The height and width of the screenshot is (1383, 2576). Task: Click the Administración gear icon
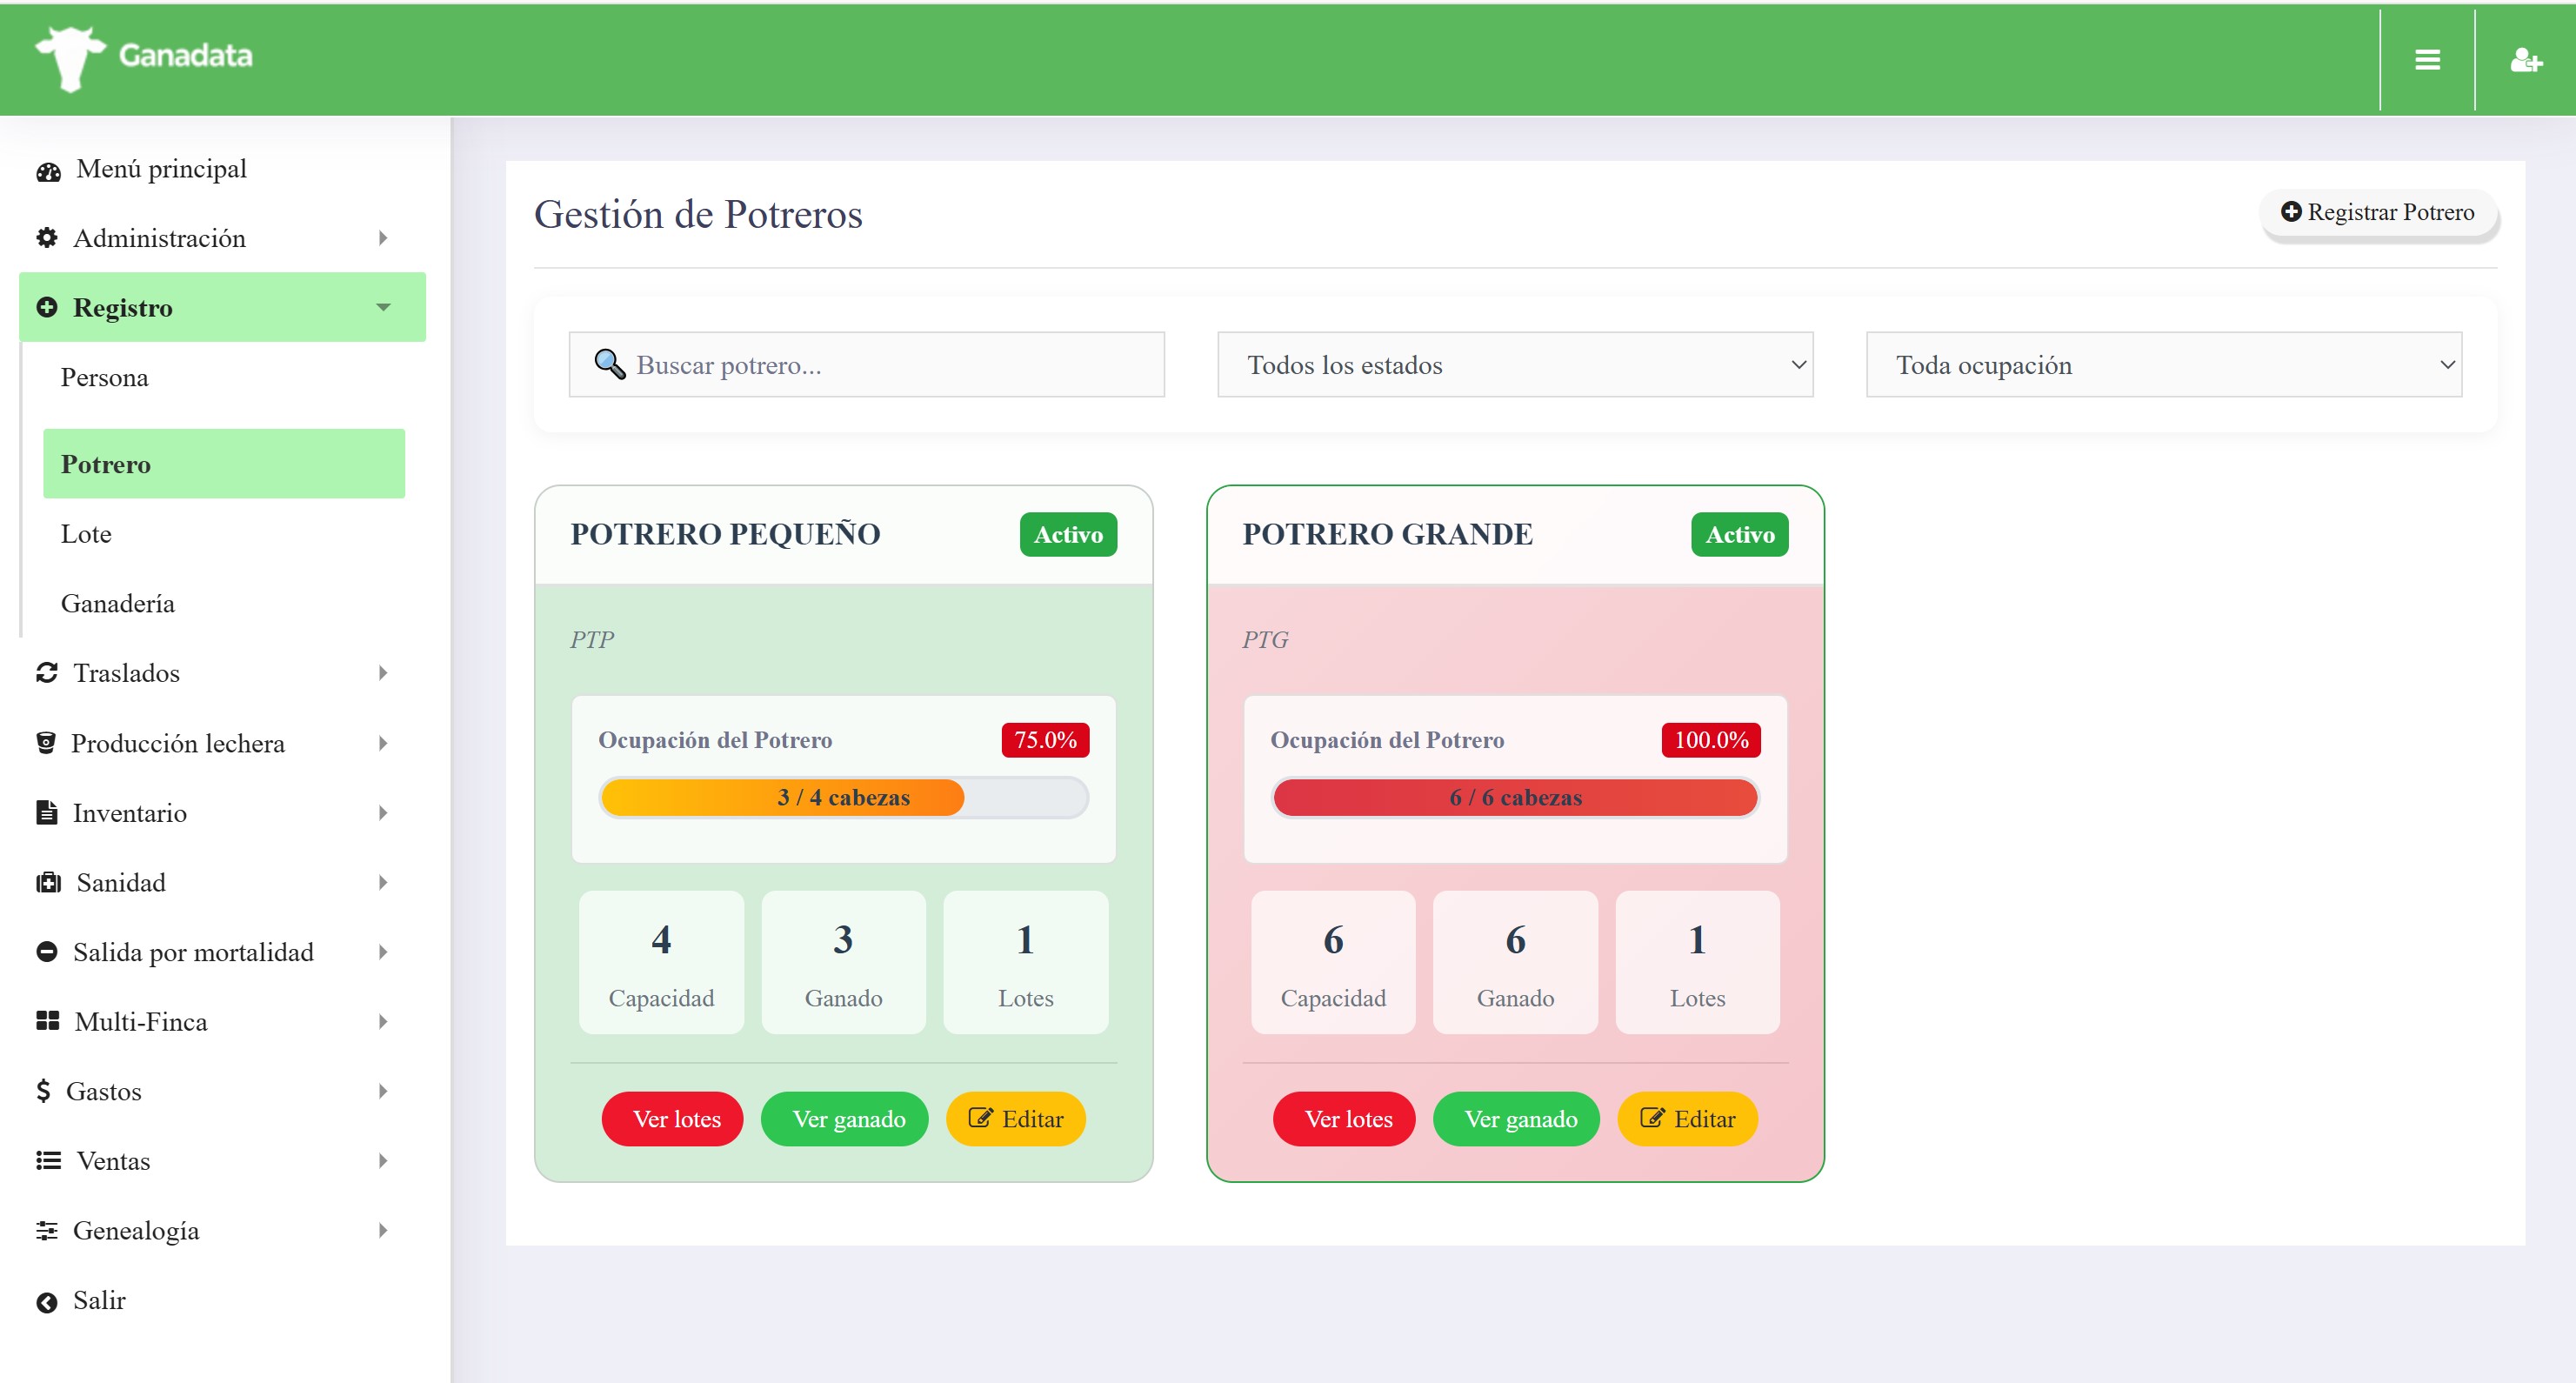click(x=47, y=238)
